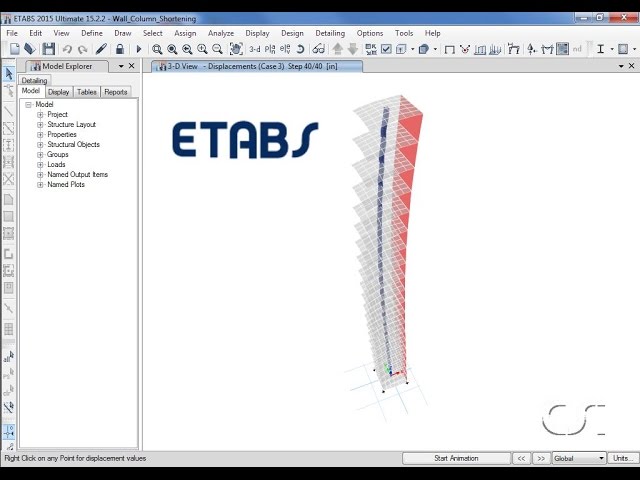
Task: Open dropdown beside Building View Limits icon
Action: click(x=413, y=49)
